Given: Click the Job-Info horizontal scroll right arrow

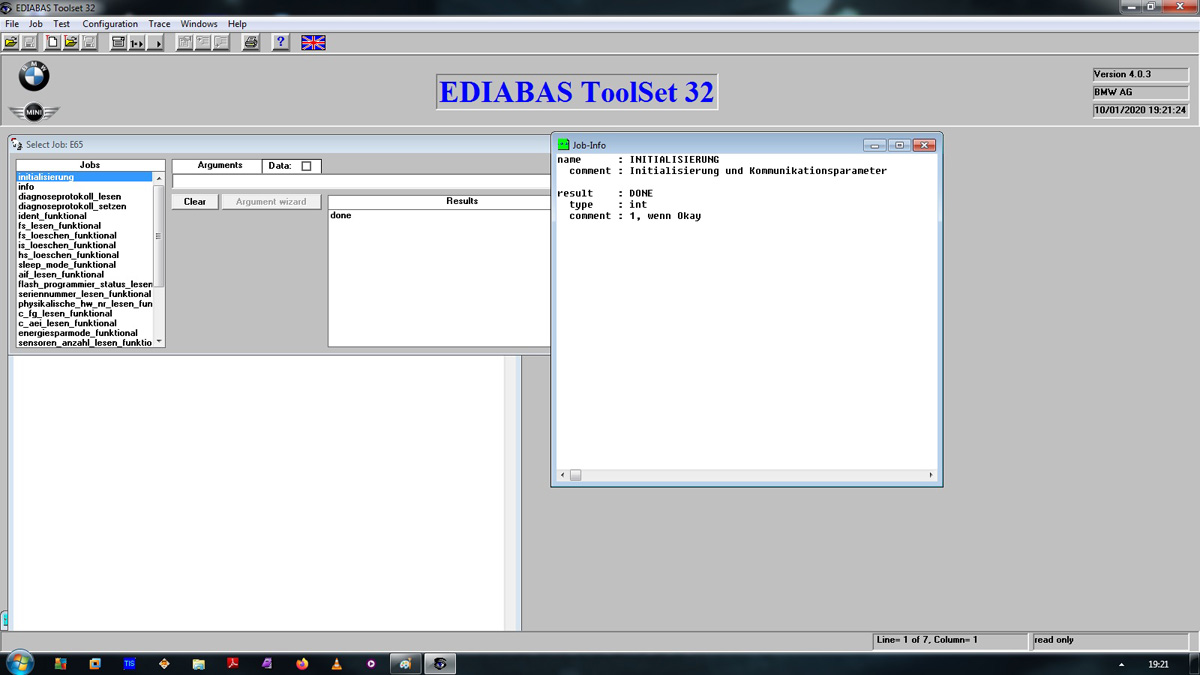Looking at the screenshot, I should pyautogui.click(x=931, y=475).
